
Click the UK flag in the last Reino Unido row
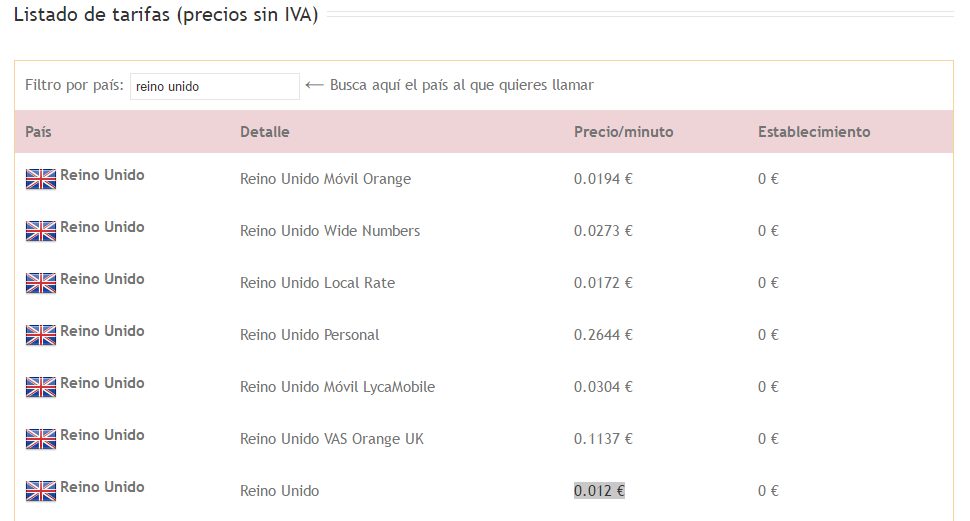(x=41, y=491)
